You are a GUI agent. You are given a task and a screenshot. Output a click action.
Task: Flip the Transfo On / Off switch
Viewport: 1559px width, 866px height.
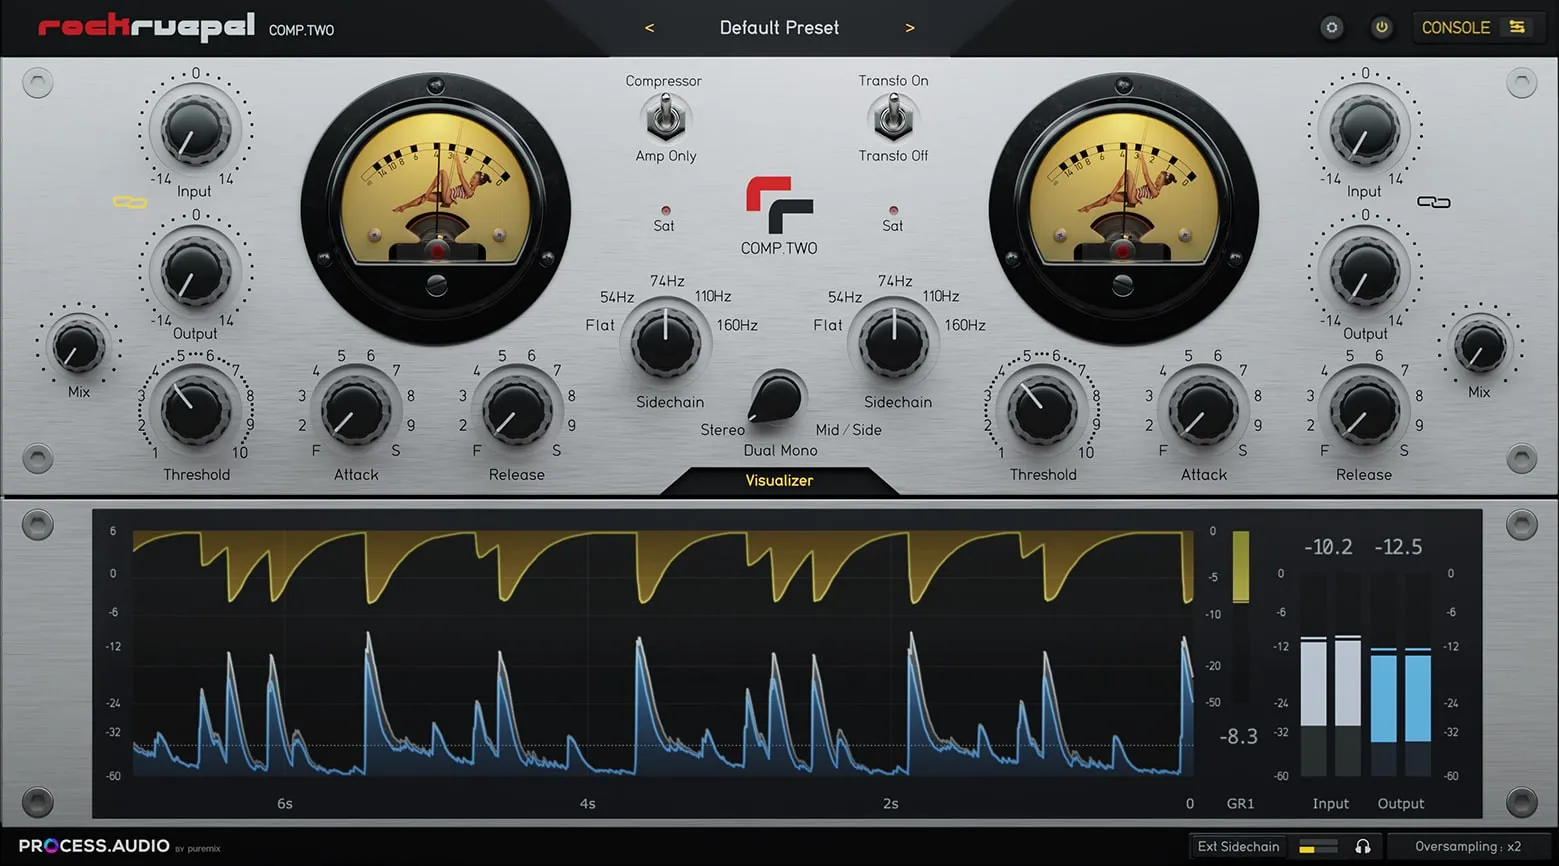[x=893, y=118]
